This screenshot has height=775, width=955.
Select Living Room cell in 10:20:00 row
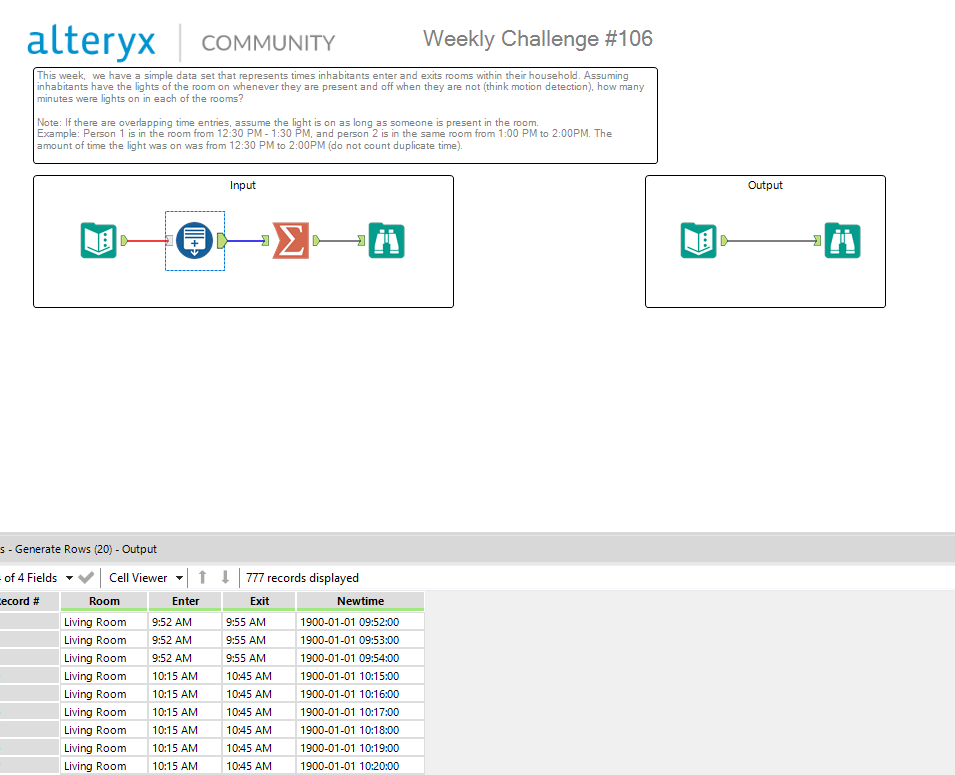[x=104, y=766]
